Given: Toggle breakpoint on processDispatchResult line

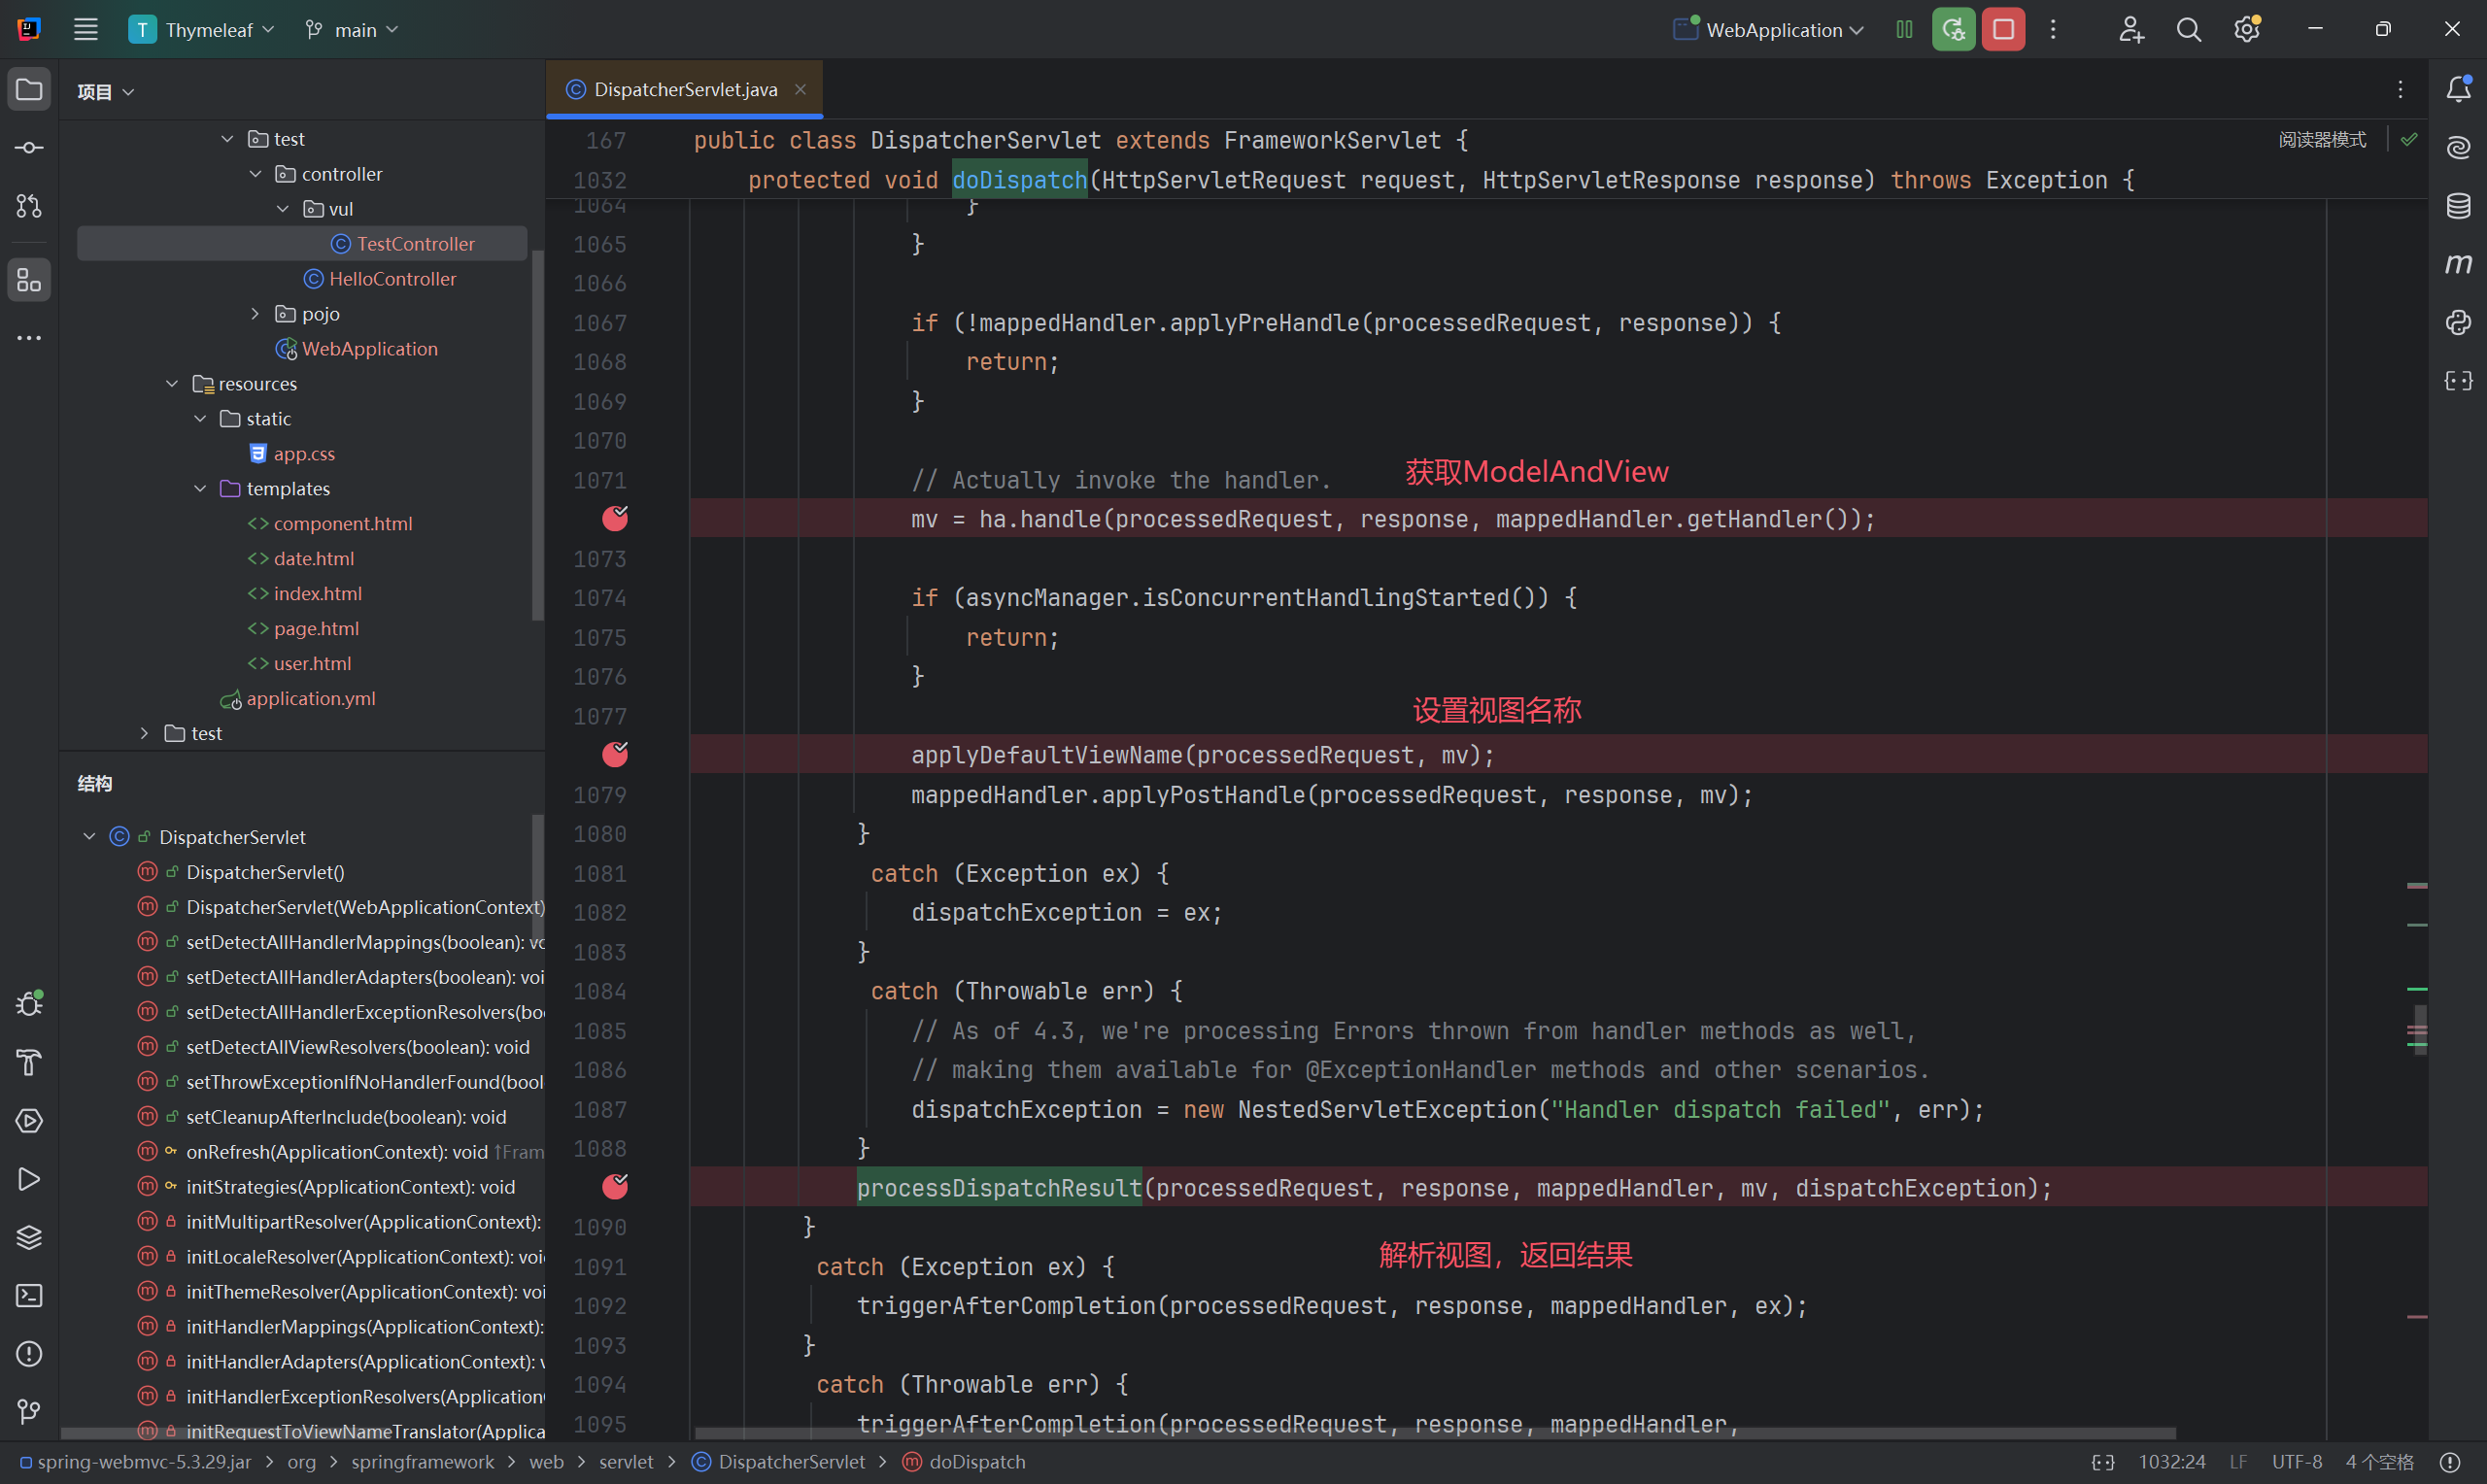Looking at the screenshot, I should click(615, 1187).
